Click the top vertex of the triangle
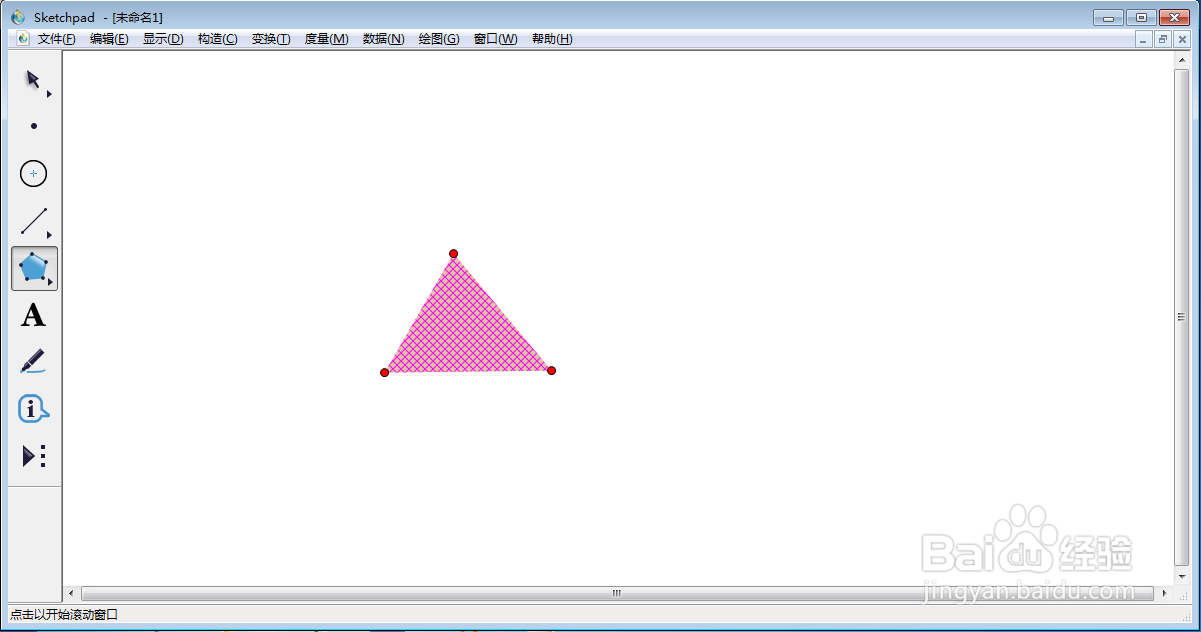 (x=453, y=254)
